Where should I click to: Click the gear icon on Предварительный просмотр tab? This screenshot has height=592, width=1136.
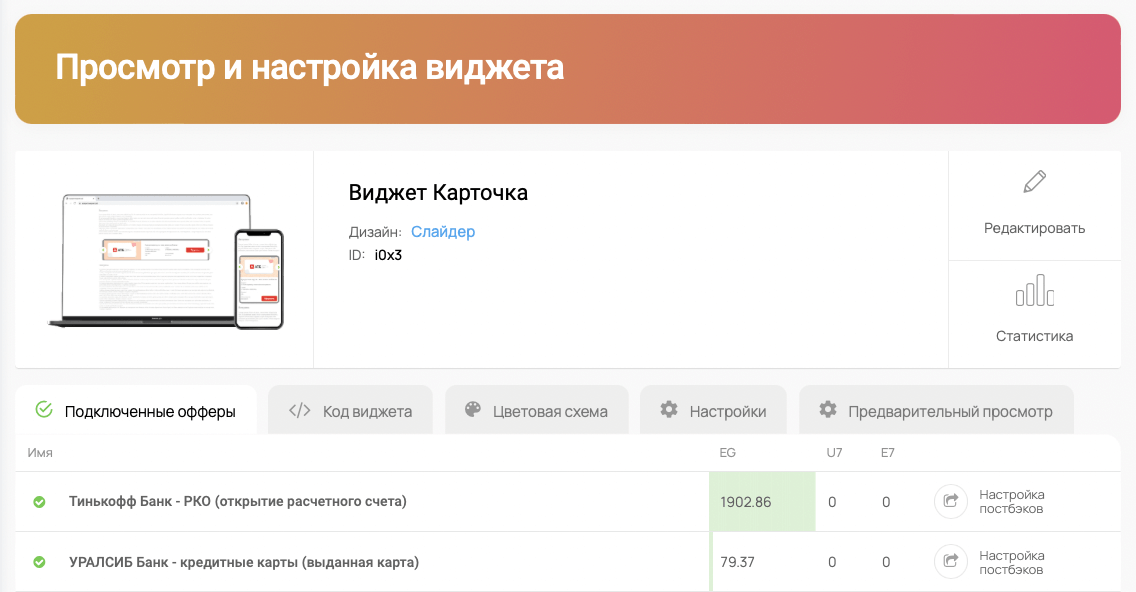827,409
